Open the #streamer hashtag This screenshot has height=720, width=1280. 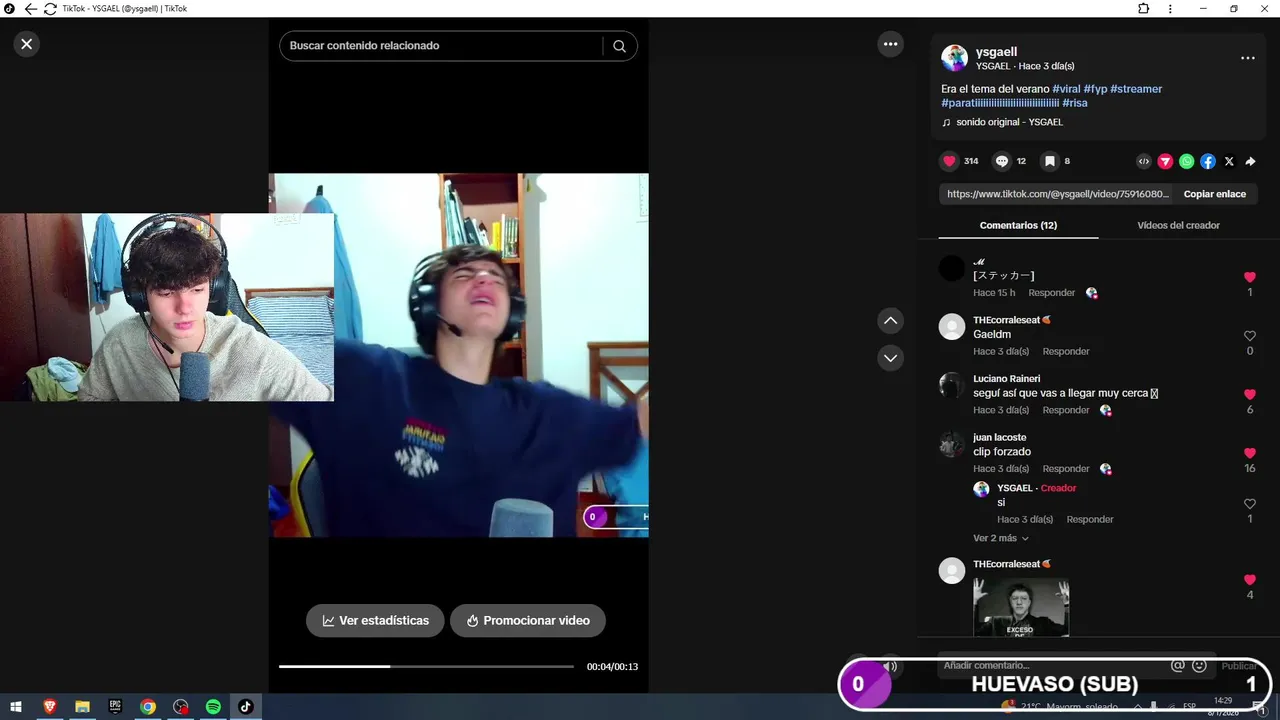click(x=1136, y=89)
